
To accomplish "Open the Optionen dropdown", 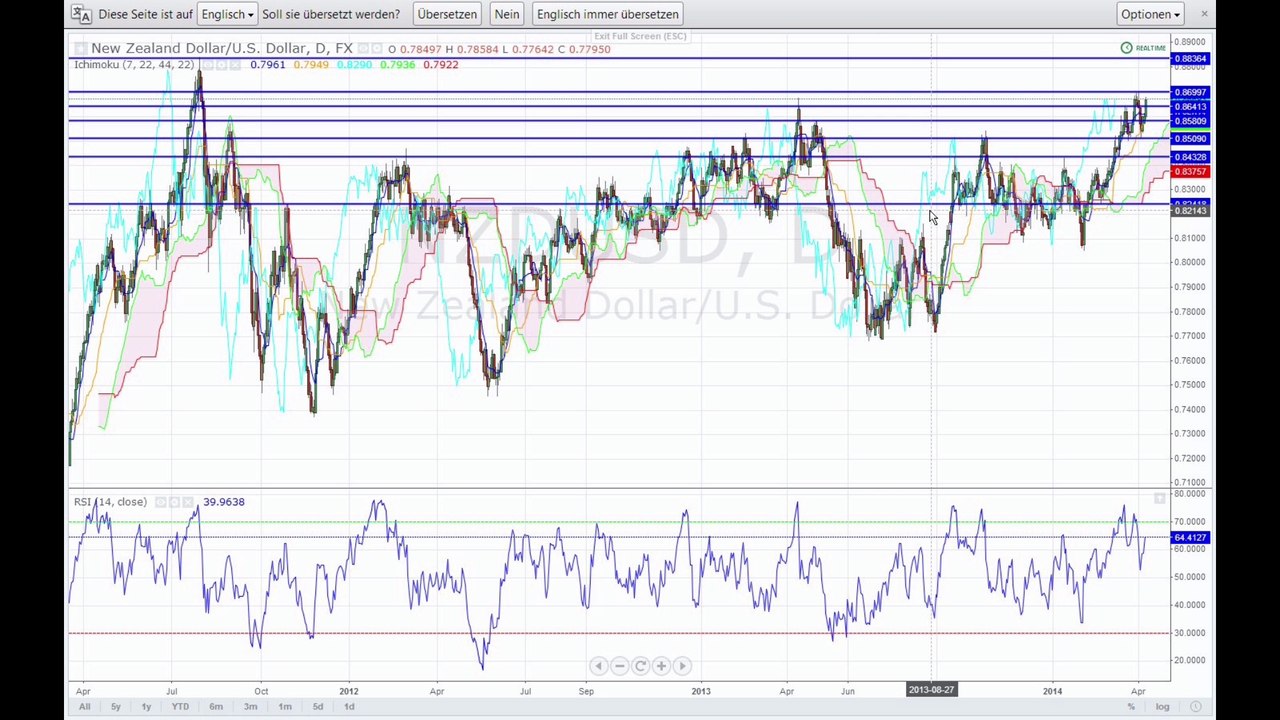I will (x=1150, y=14).
